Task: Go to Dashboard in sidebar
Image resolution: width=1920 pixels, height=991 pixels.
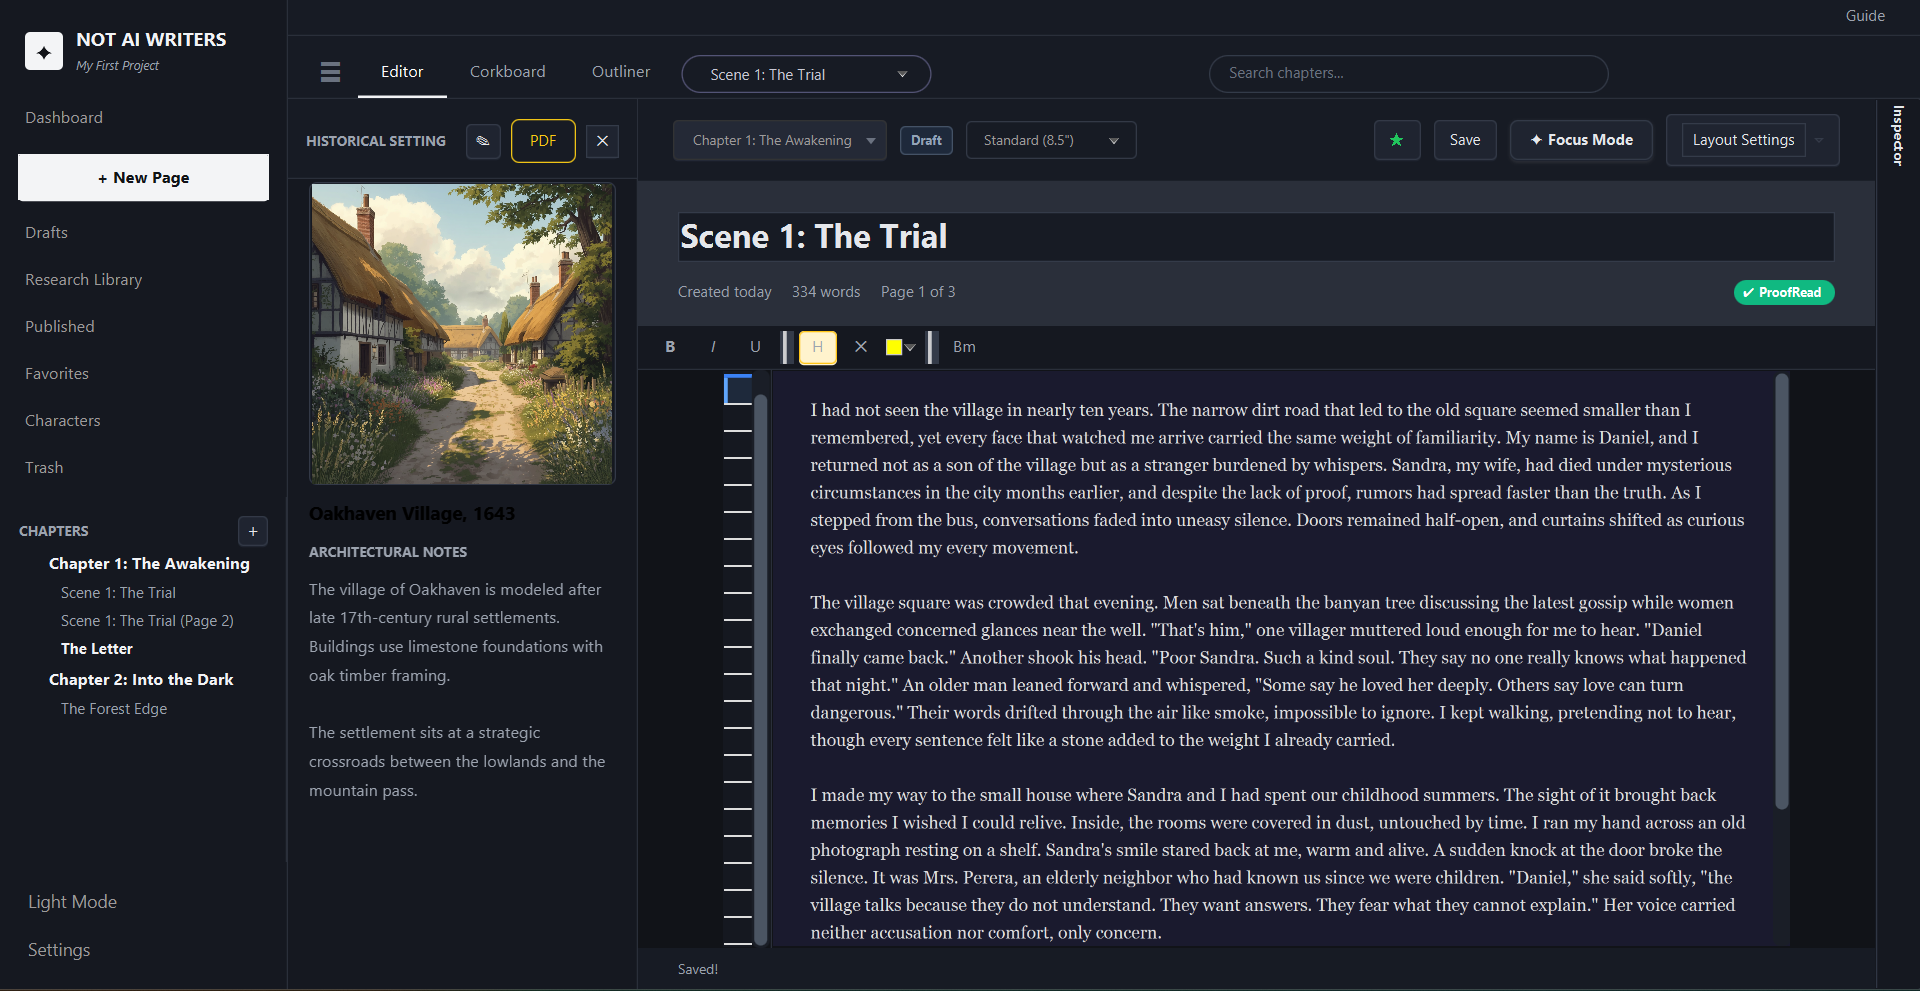Action: pyautogui.click(x=64, y=118)
